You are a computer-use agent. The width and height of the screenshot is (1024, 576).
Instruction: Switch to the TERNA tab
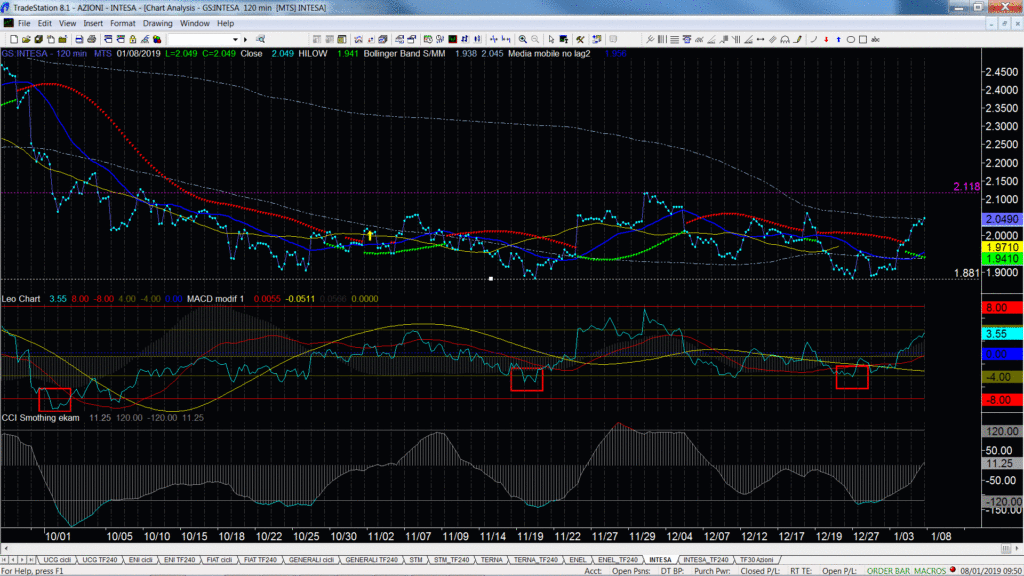coord(491,560)
